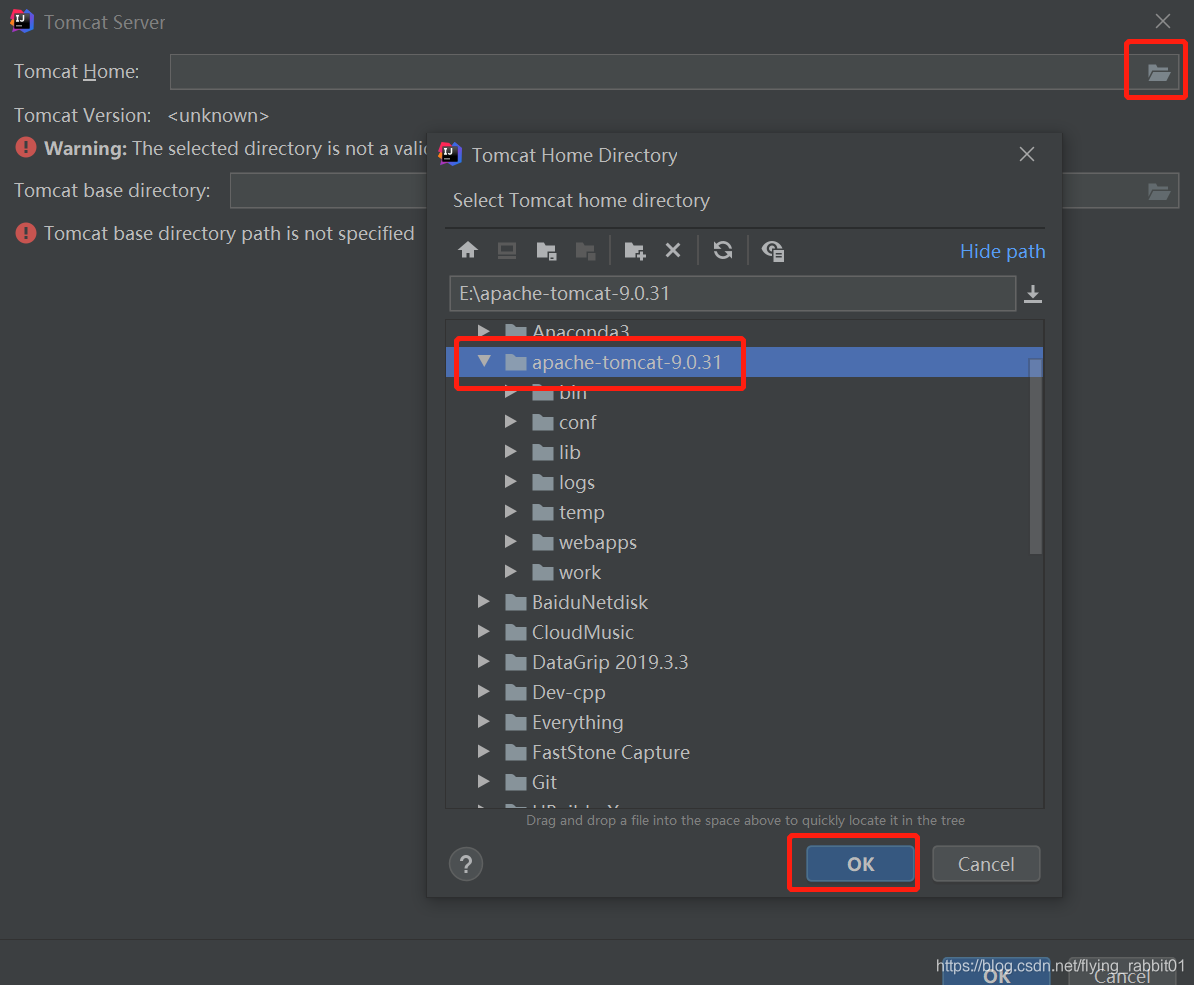This screenshot has width=1194, height=985.
Task: Close the Tomcat Server window
Action: click(x=1162, y=21)
